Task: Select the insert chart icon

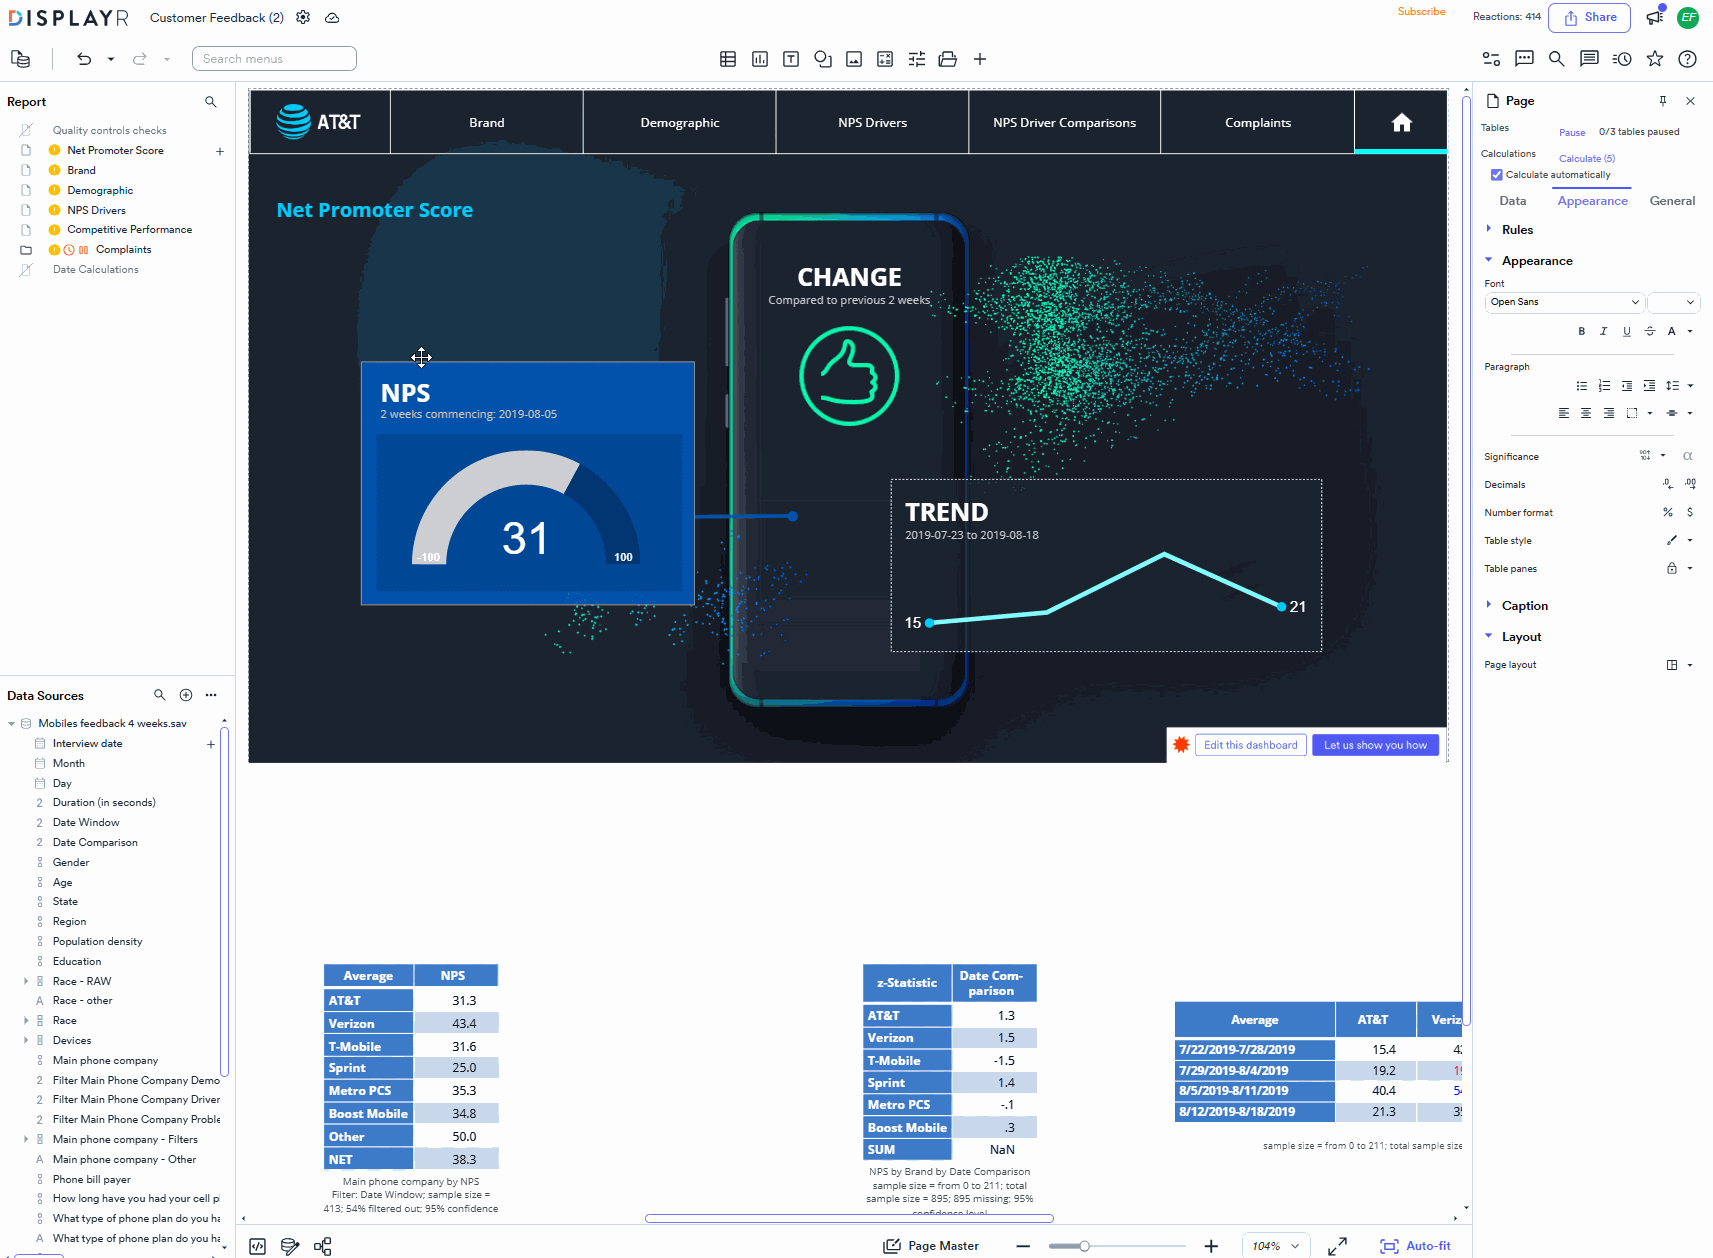Action: coord(759,59)
